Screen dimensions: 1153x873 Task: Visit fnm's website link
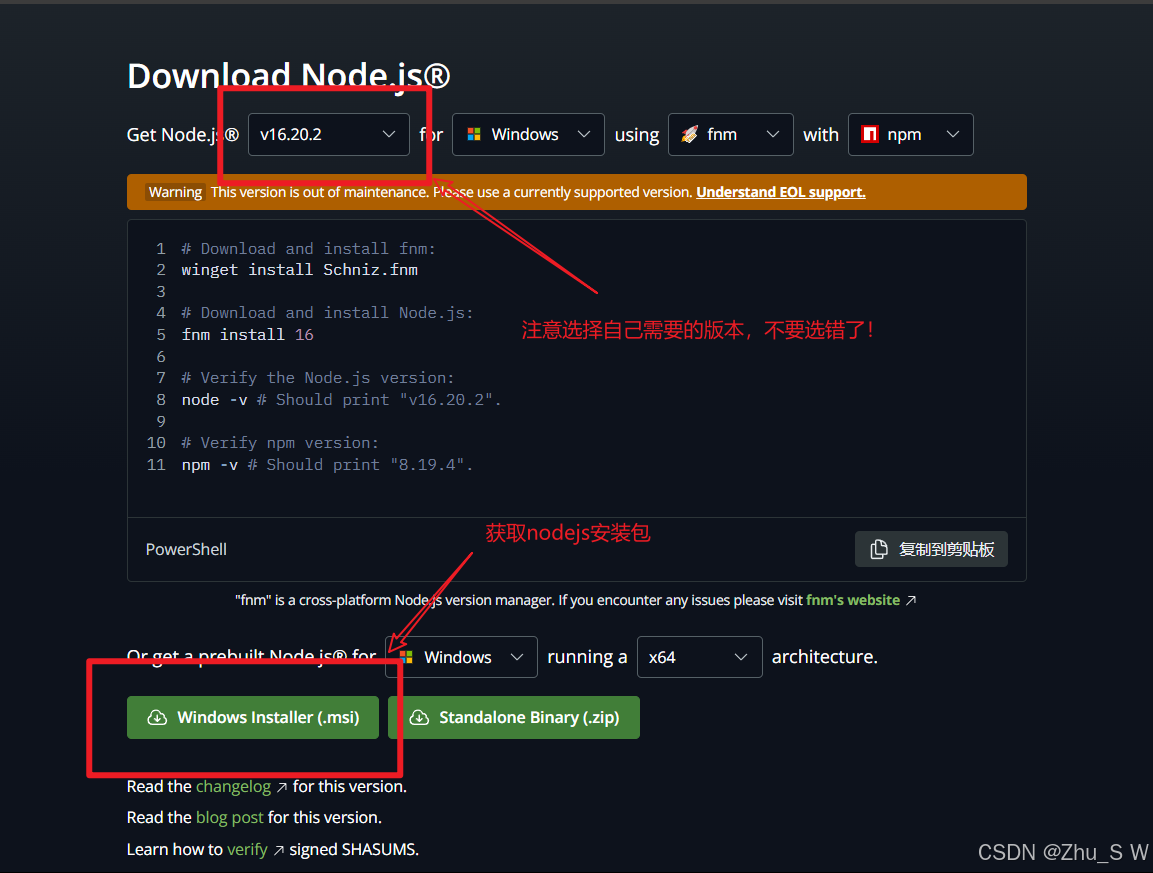(853, 600)
